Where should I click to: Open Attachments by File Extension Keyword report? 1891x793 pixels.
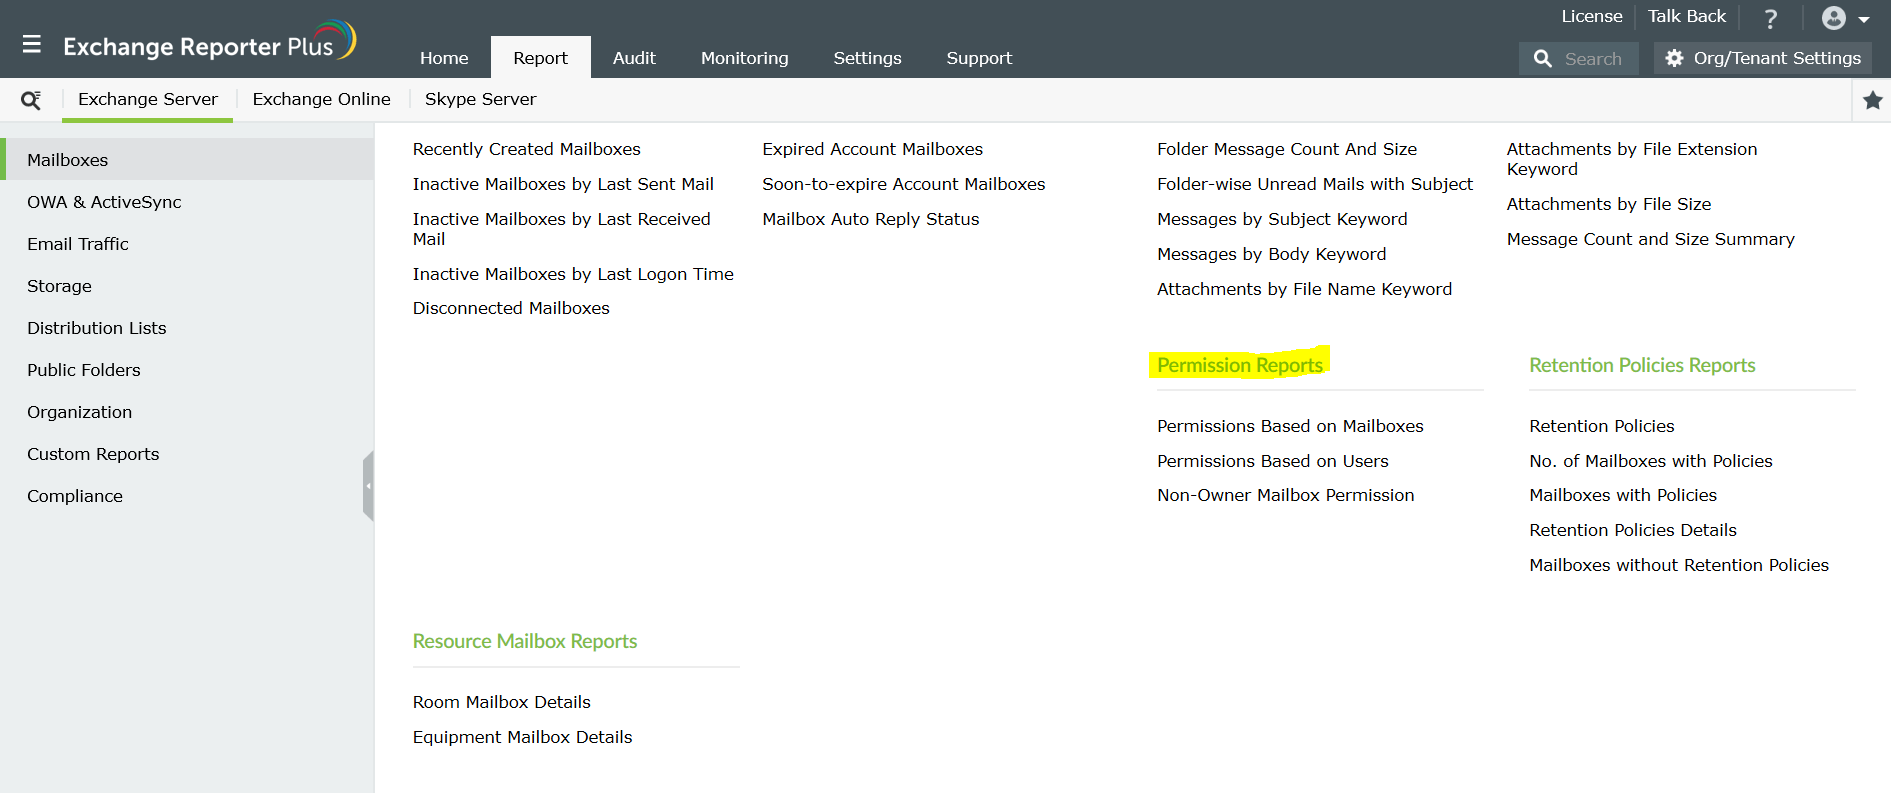pyautogui.click(x=1632, y=159)
